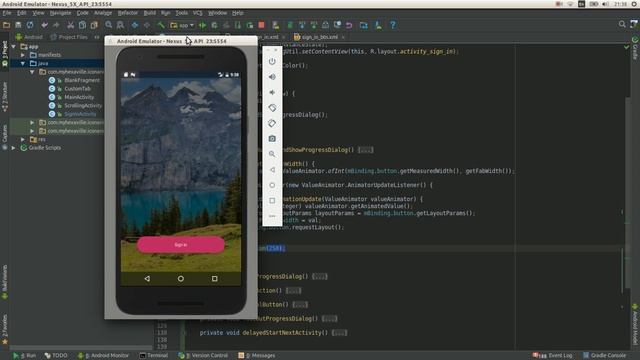The width and height of the screenshot is (640, 360).
Task: Open the Version Control tool window
Action: point(203,356)
